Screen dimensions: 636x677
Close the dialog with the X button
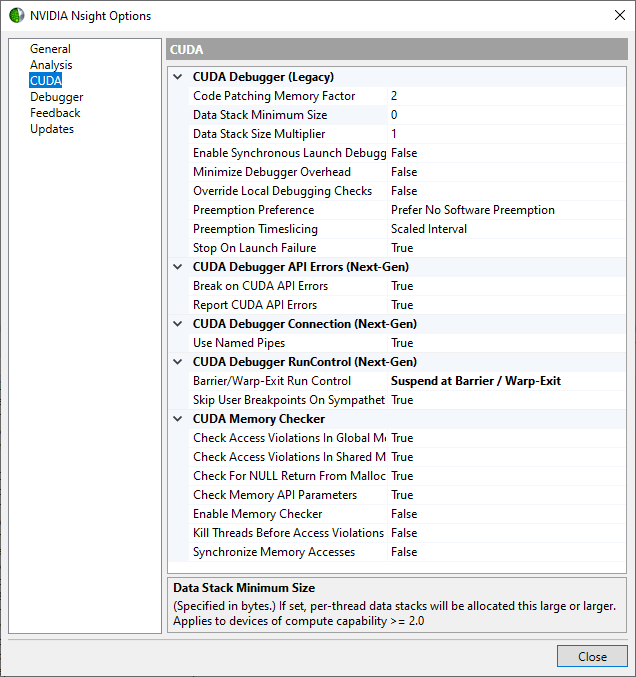pos(620,15)
